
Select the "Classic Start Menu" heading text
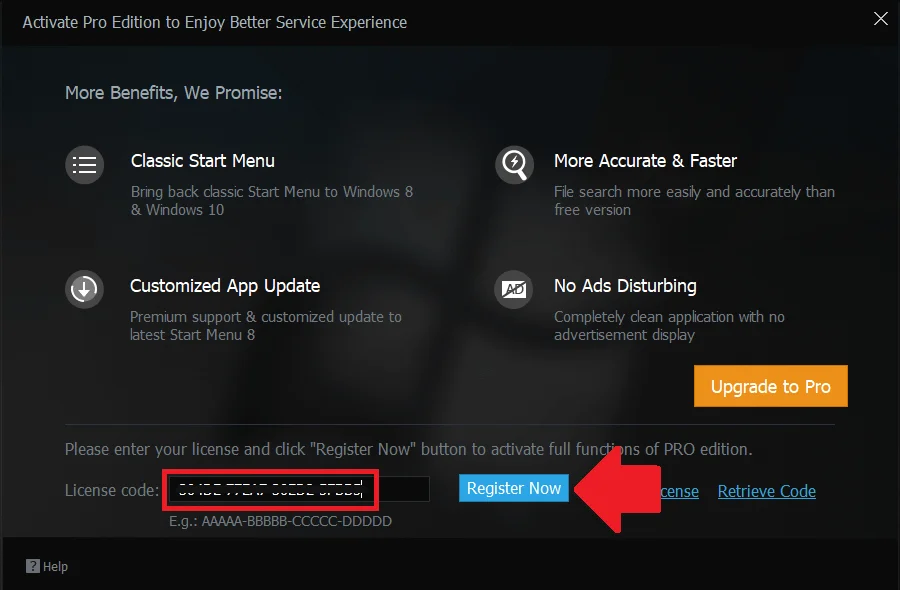[203, 161]
